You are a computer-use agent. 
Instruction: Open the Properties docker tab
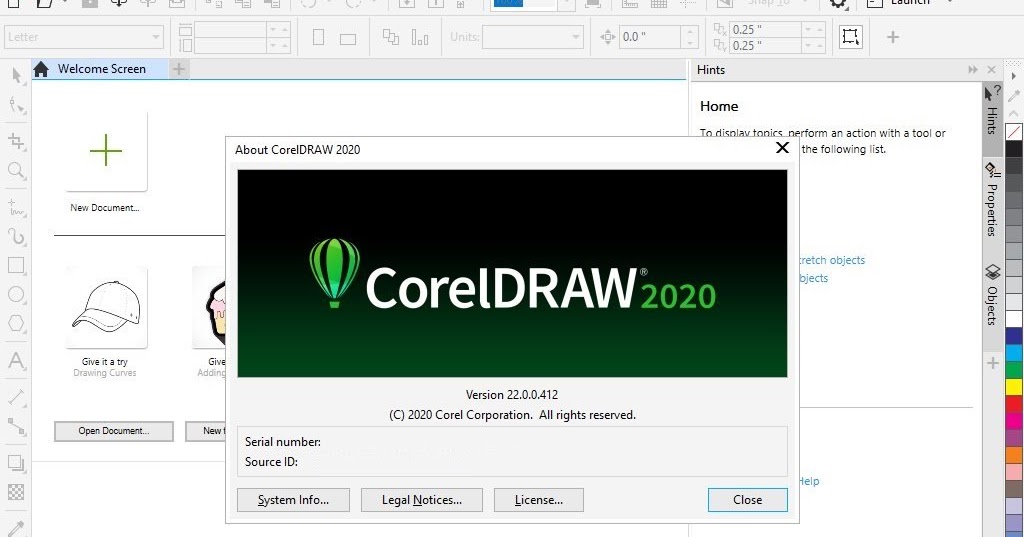[x=992, y=199]
